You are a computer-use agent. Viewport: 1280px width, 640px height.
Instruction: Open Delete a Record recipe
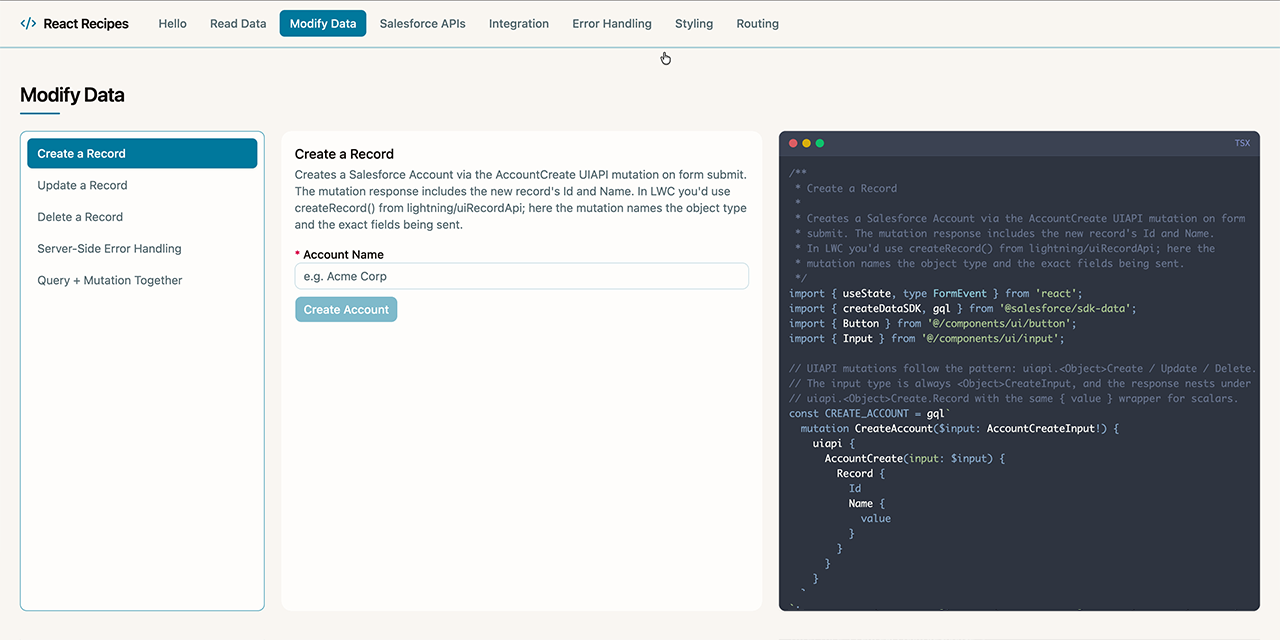click(x=142, y=217)
